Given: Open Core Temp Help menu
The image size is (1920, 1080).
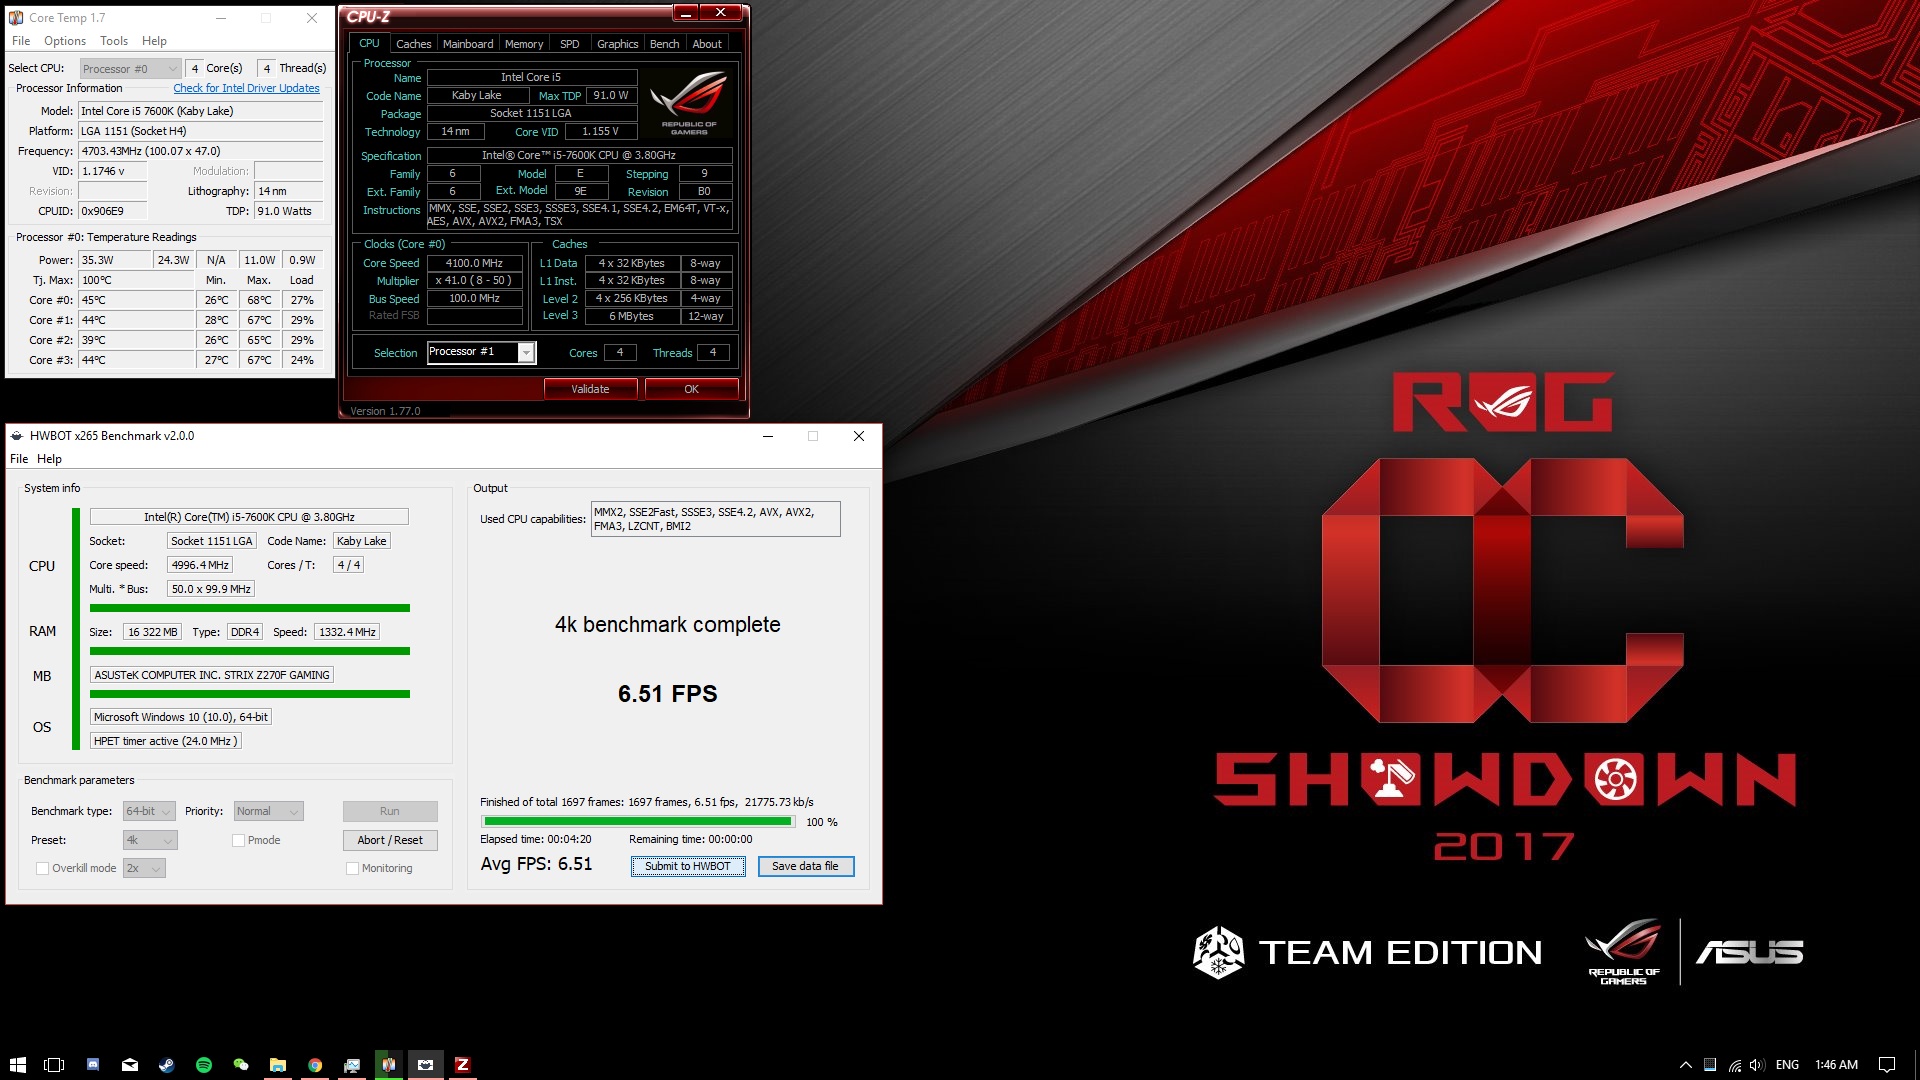Looking at the screenshot, I should [x=154, y=41].
